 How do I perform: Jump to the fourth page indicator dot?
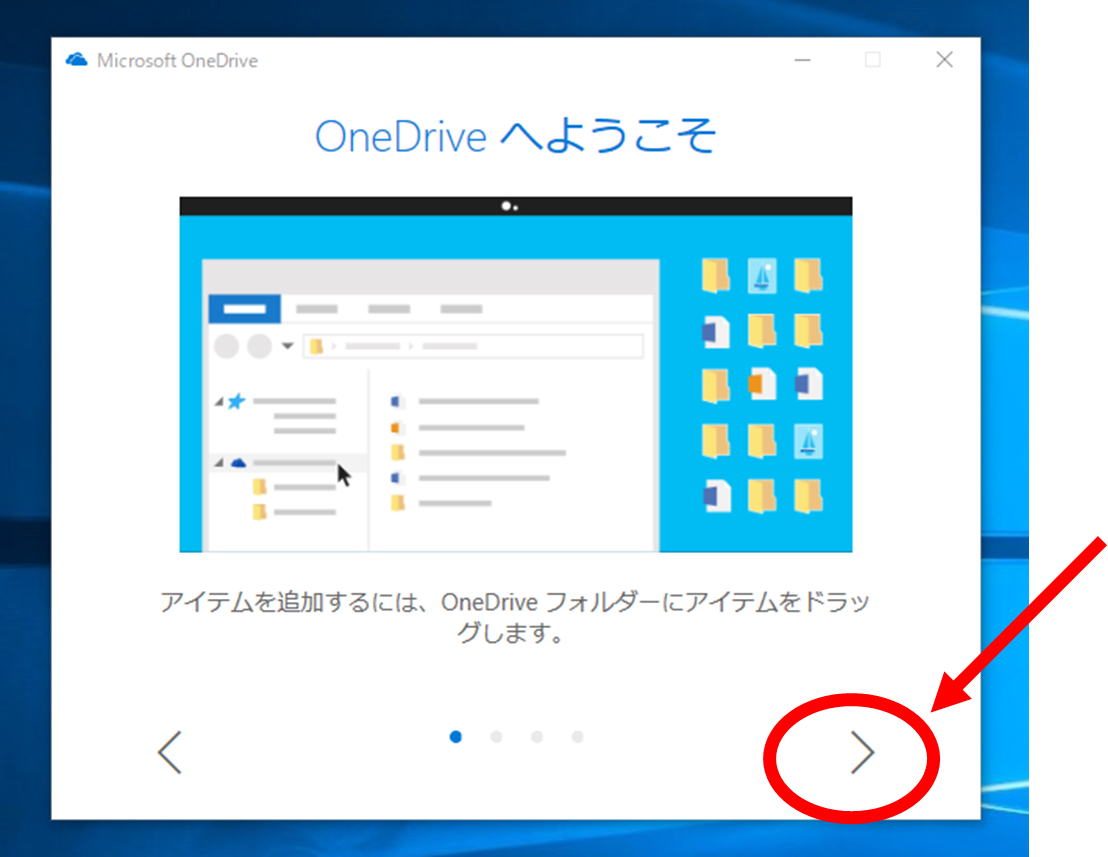(577, 737)
